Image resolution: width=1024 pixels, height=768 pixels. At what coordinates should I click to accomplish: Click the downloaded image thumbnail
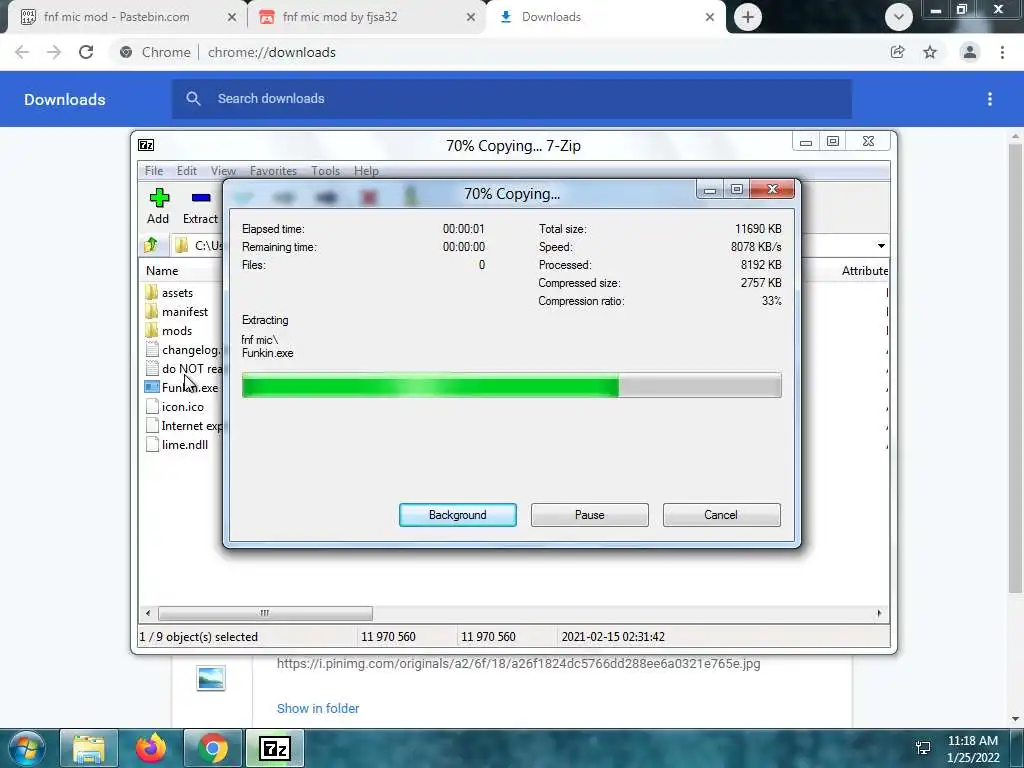(211, 679)
